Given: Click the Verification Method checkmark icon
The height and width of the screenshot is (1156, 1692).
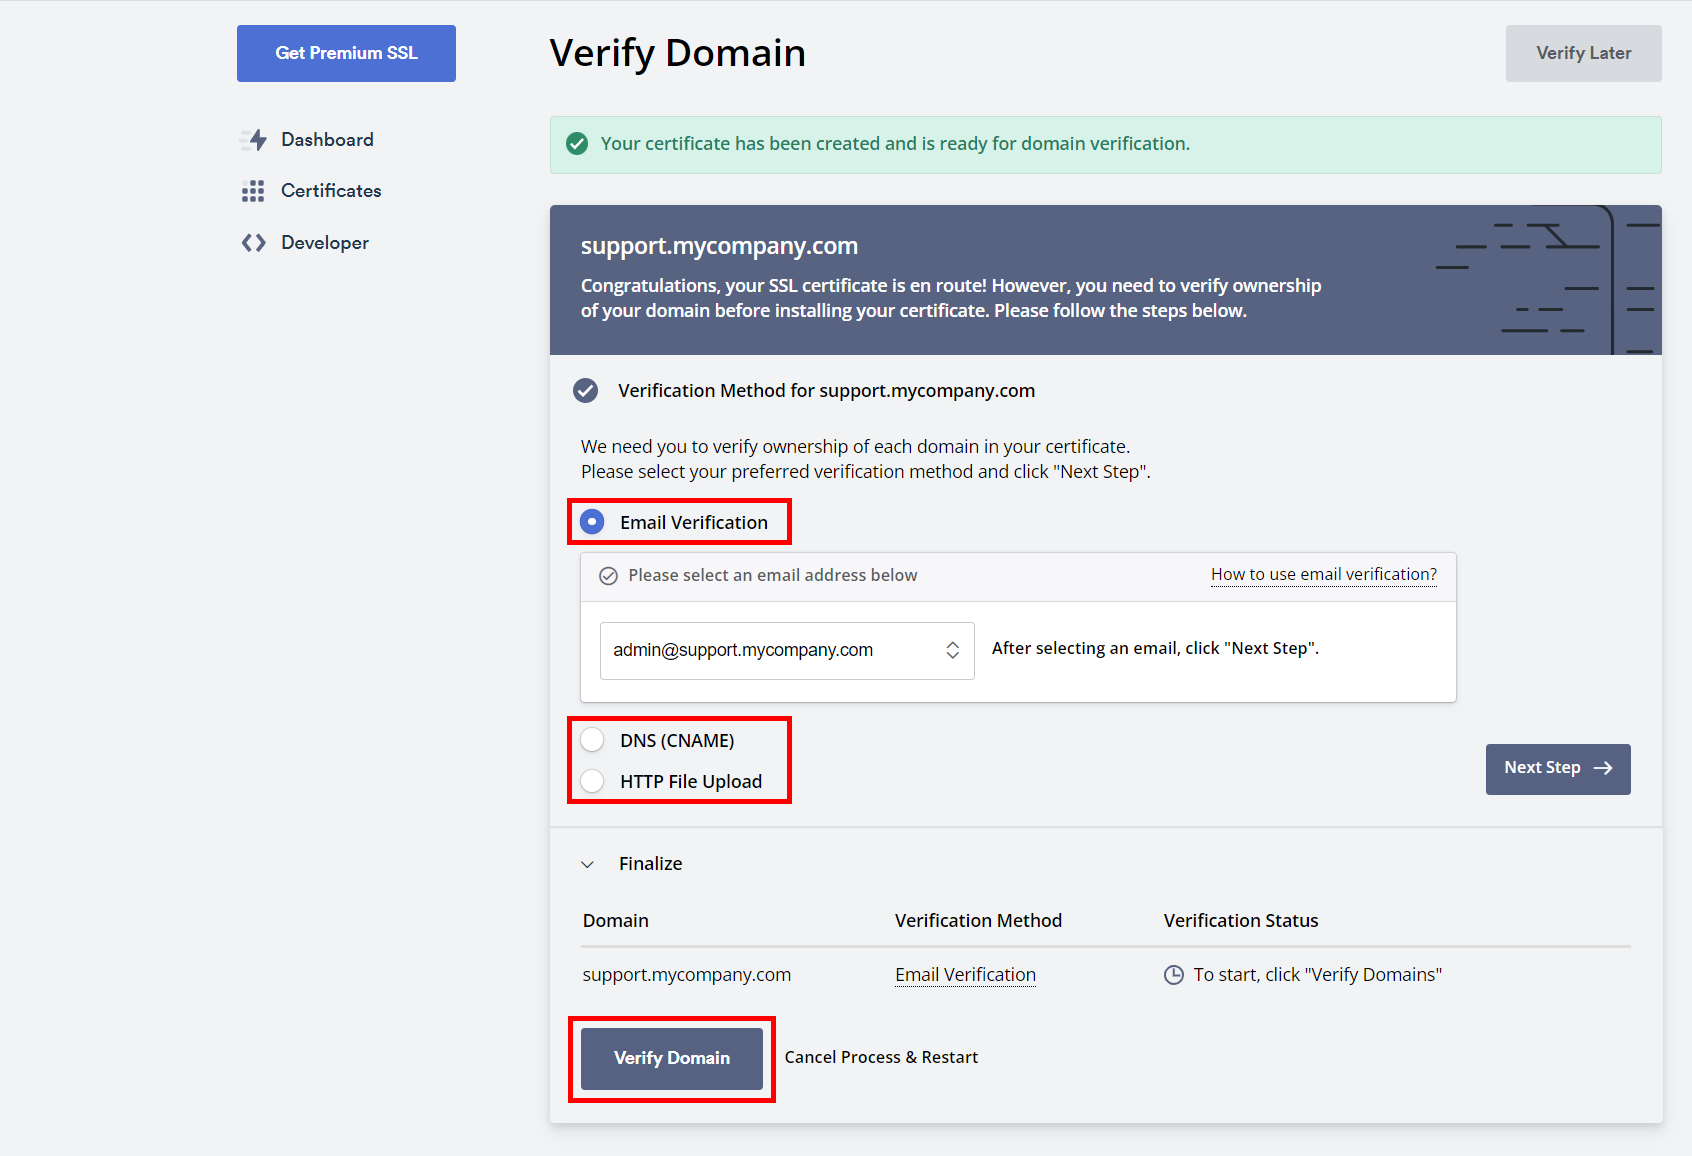Looking at the screenshot, I should (586, 391).
